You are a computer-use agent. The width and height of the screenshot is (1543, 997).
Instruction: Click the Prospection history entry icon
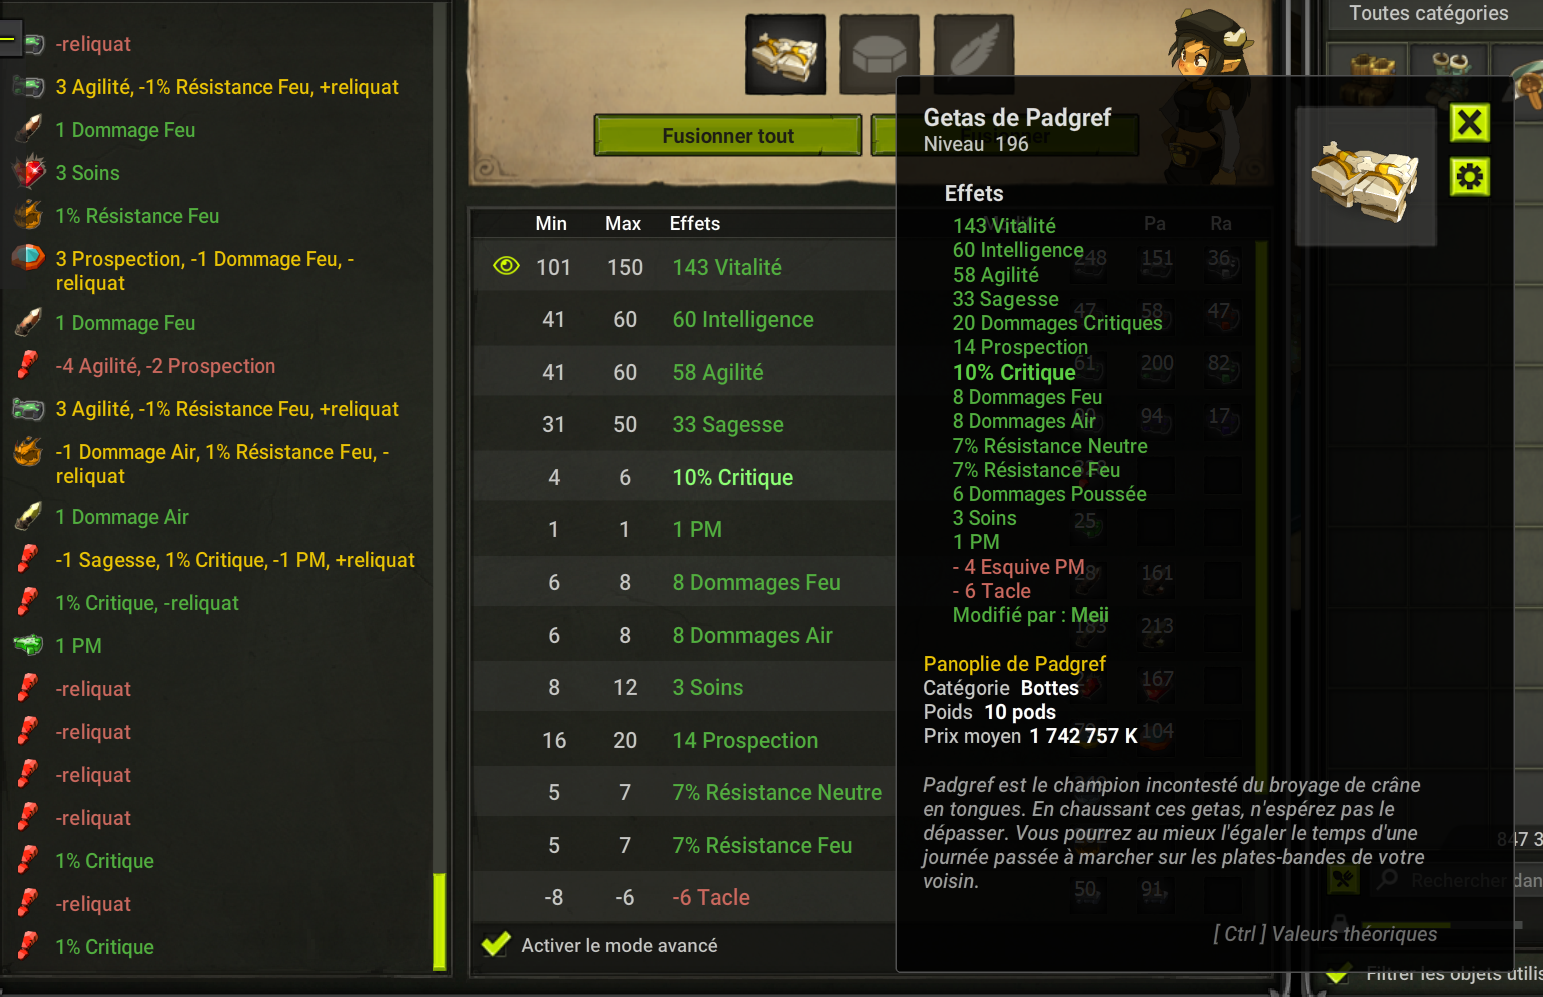tap(29, 258)
